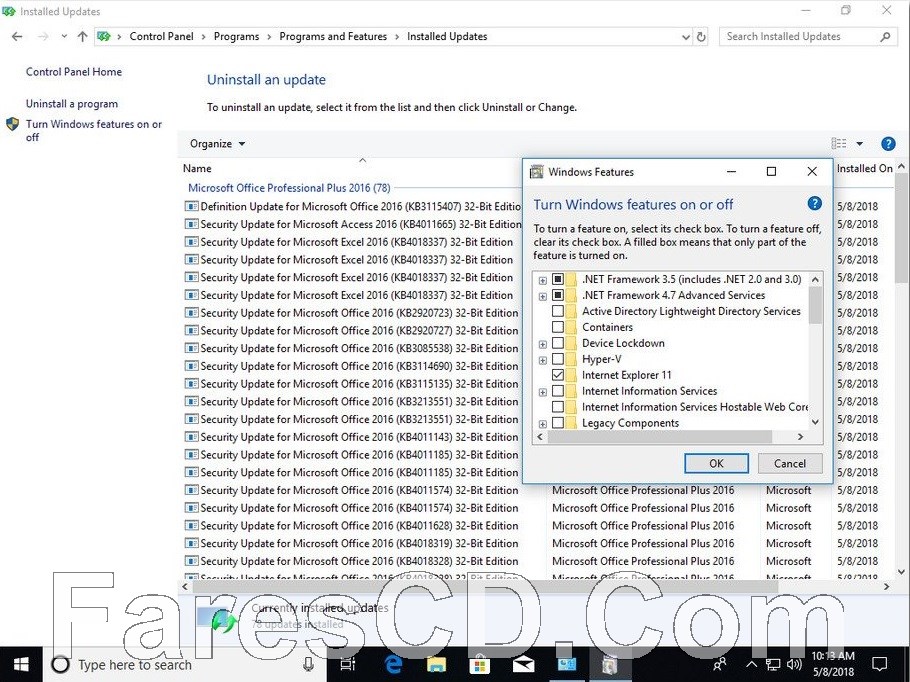The height and width of the screenshot is (682, 910).
Task: Click the magnifier icon in search box
Action: pyautogui.click(x=884, y=37)
